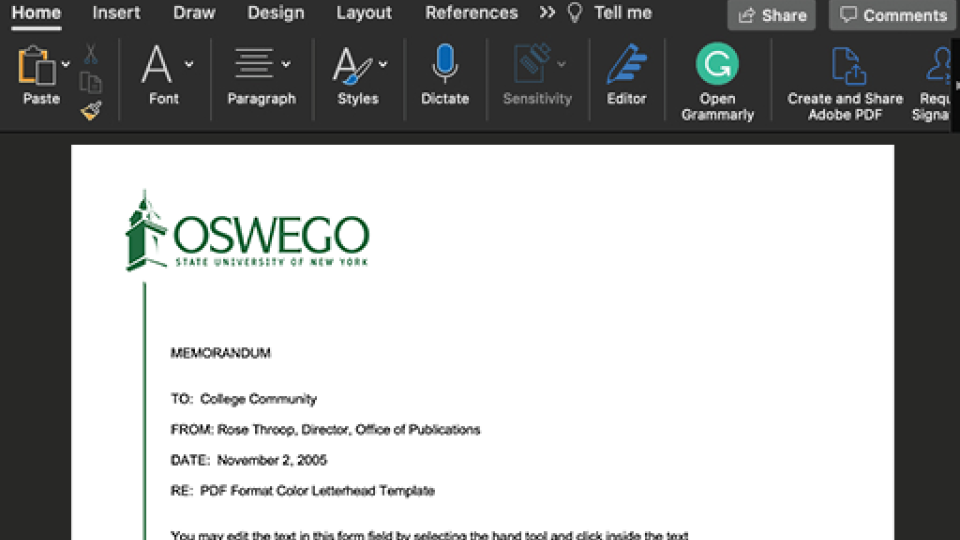Expand the Styles dropdown arrow

coord(383,64)
